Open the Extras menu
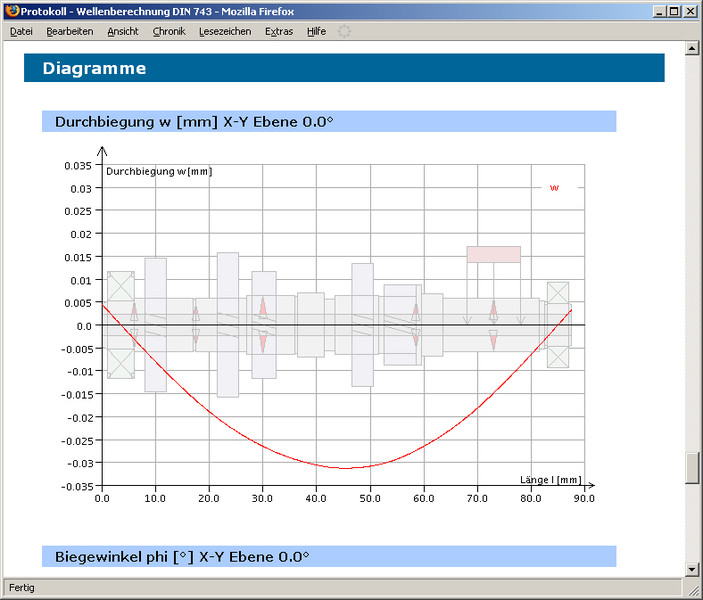703x600 pixels. click(279, 31)
